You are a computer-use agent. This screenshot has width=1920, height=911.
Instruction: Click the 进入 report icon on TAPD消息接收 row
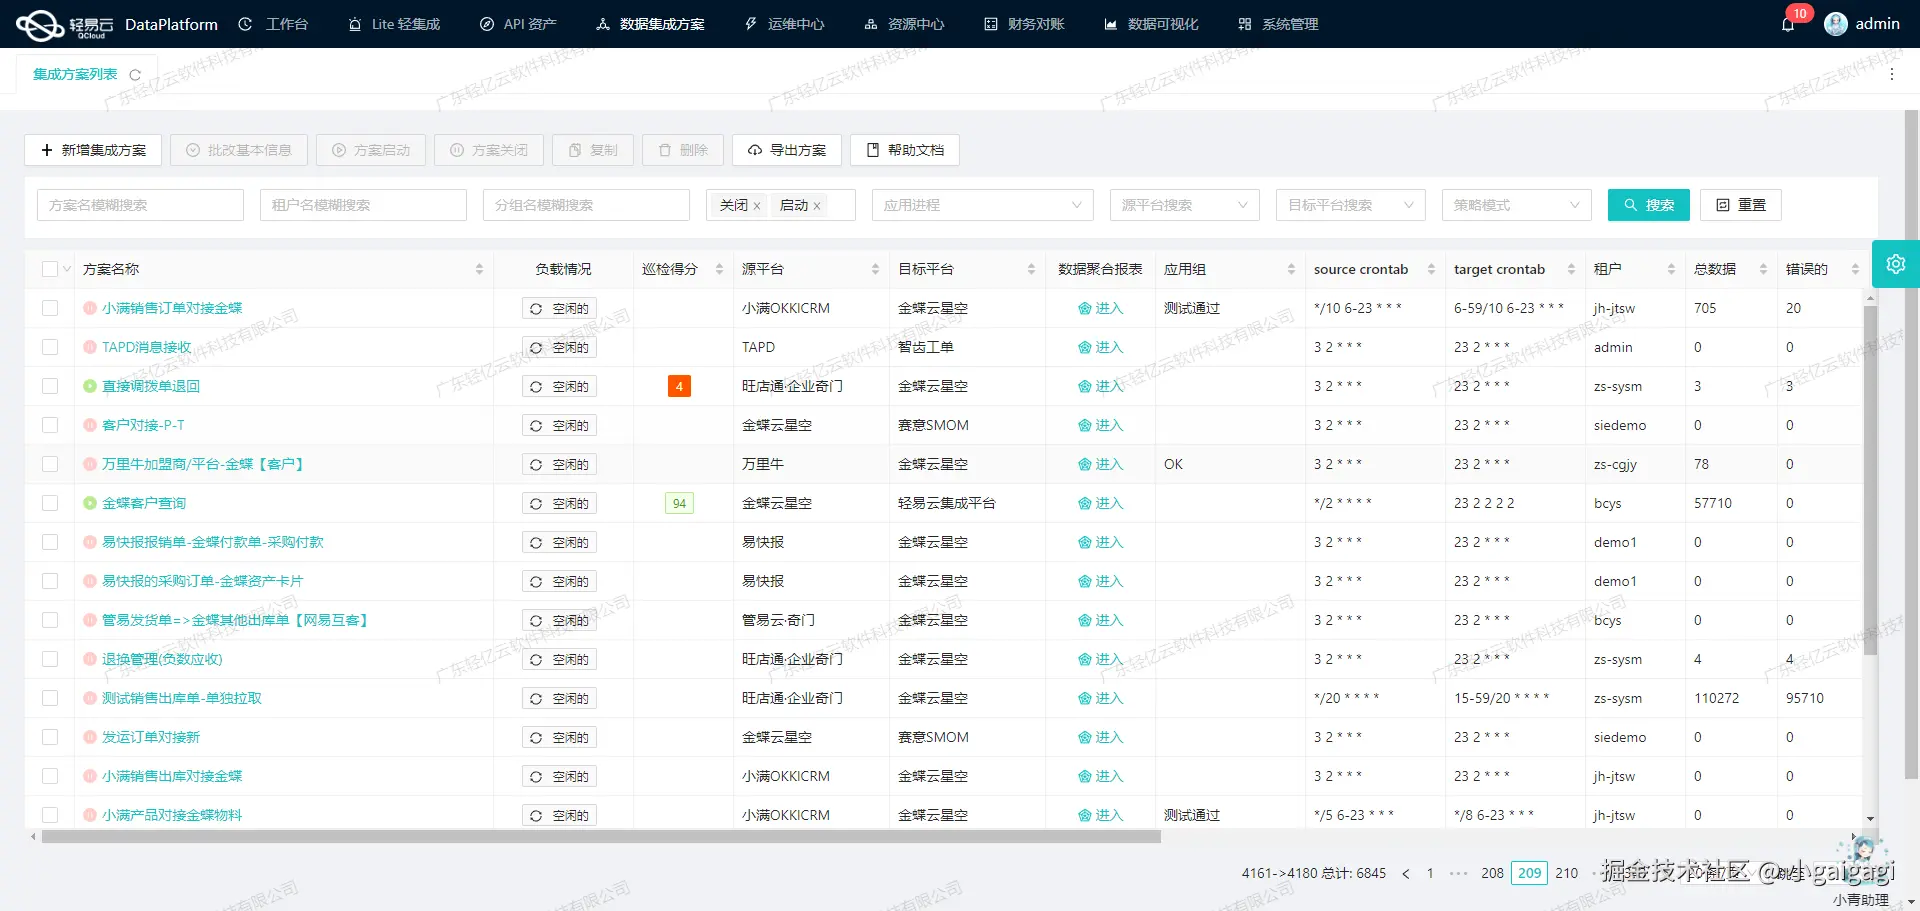1085,347
